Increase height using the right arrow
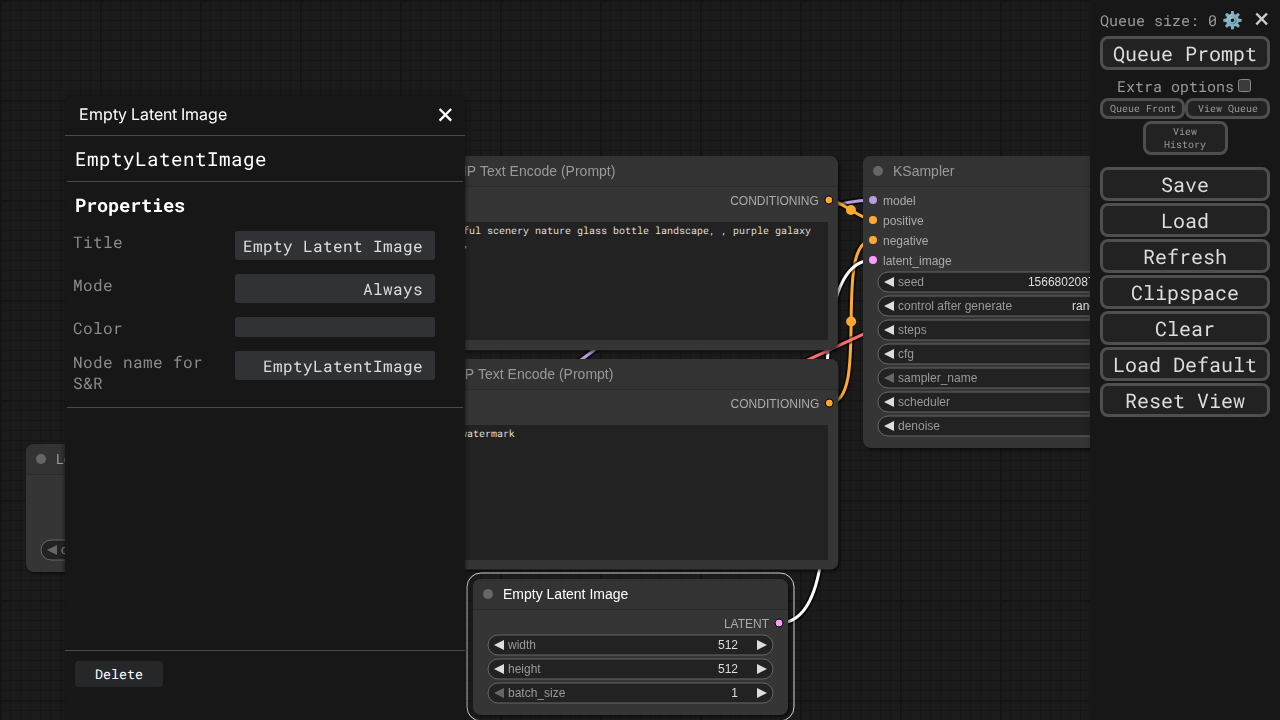This screenshot has height=720, width=1280. tap(762, 669)
